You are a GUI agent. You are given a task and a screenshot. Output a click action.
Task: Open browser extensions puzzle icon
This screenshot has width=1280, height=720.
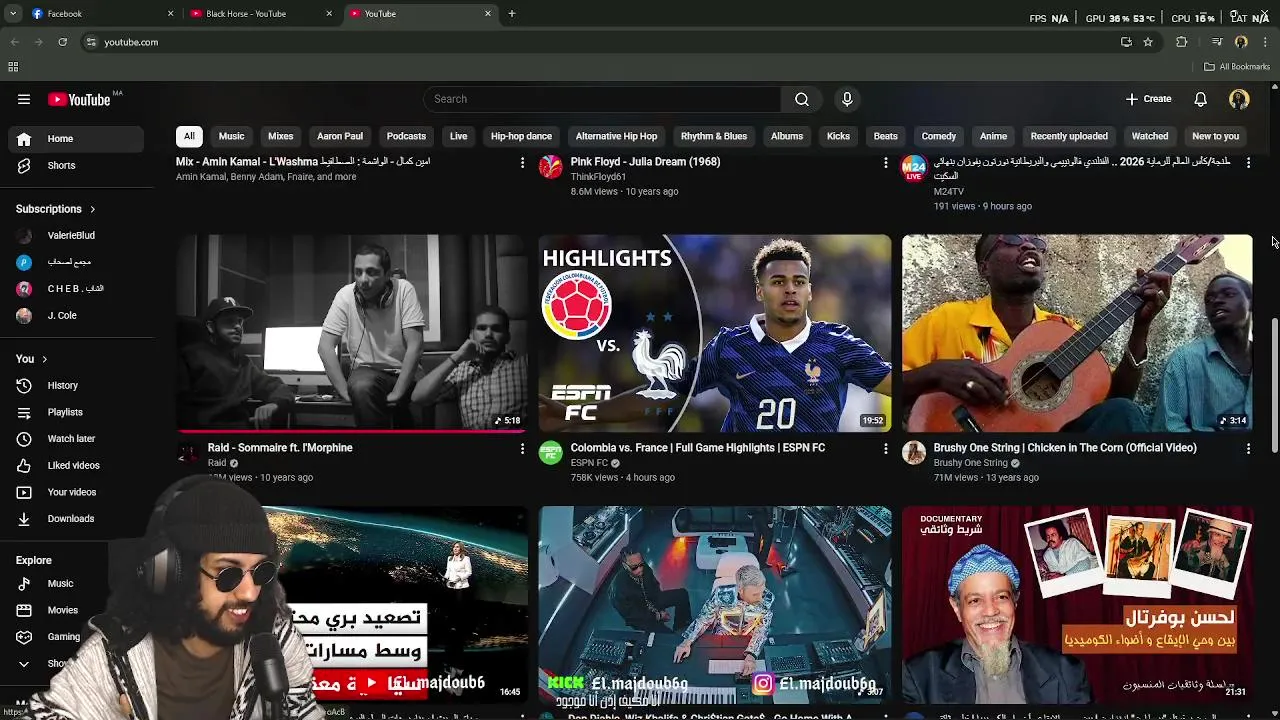1182,42
